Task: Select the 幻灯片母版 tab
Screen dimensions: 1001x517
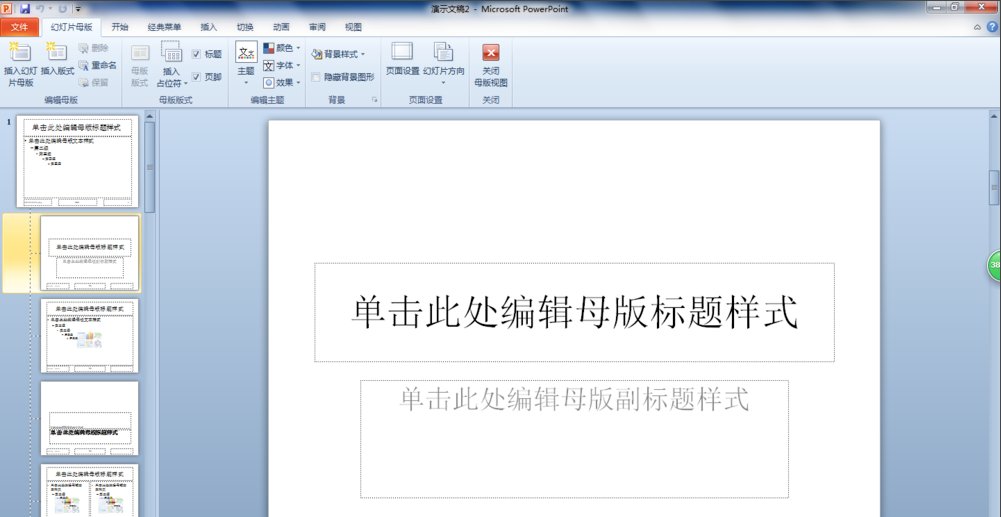Action: pyautogui.click(x=72, y=27)
